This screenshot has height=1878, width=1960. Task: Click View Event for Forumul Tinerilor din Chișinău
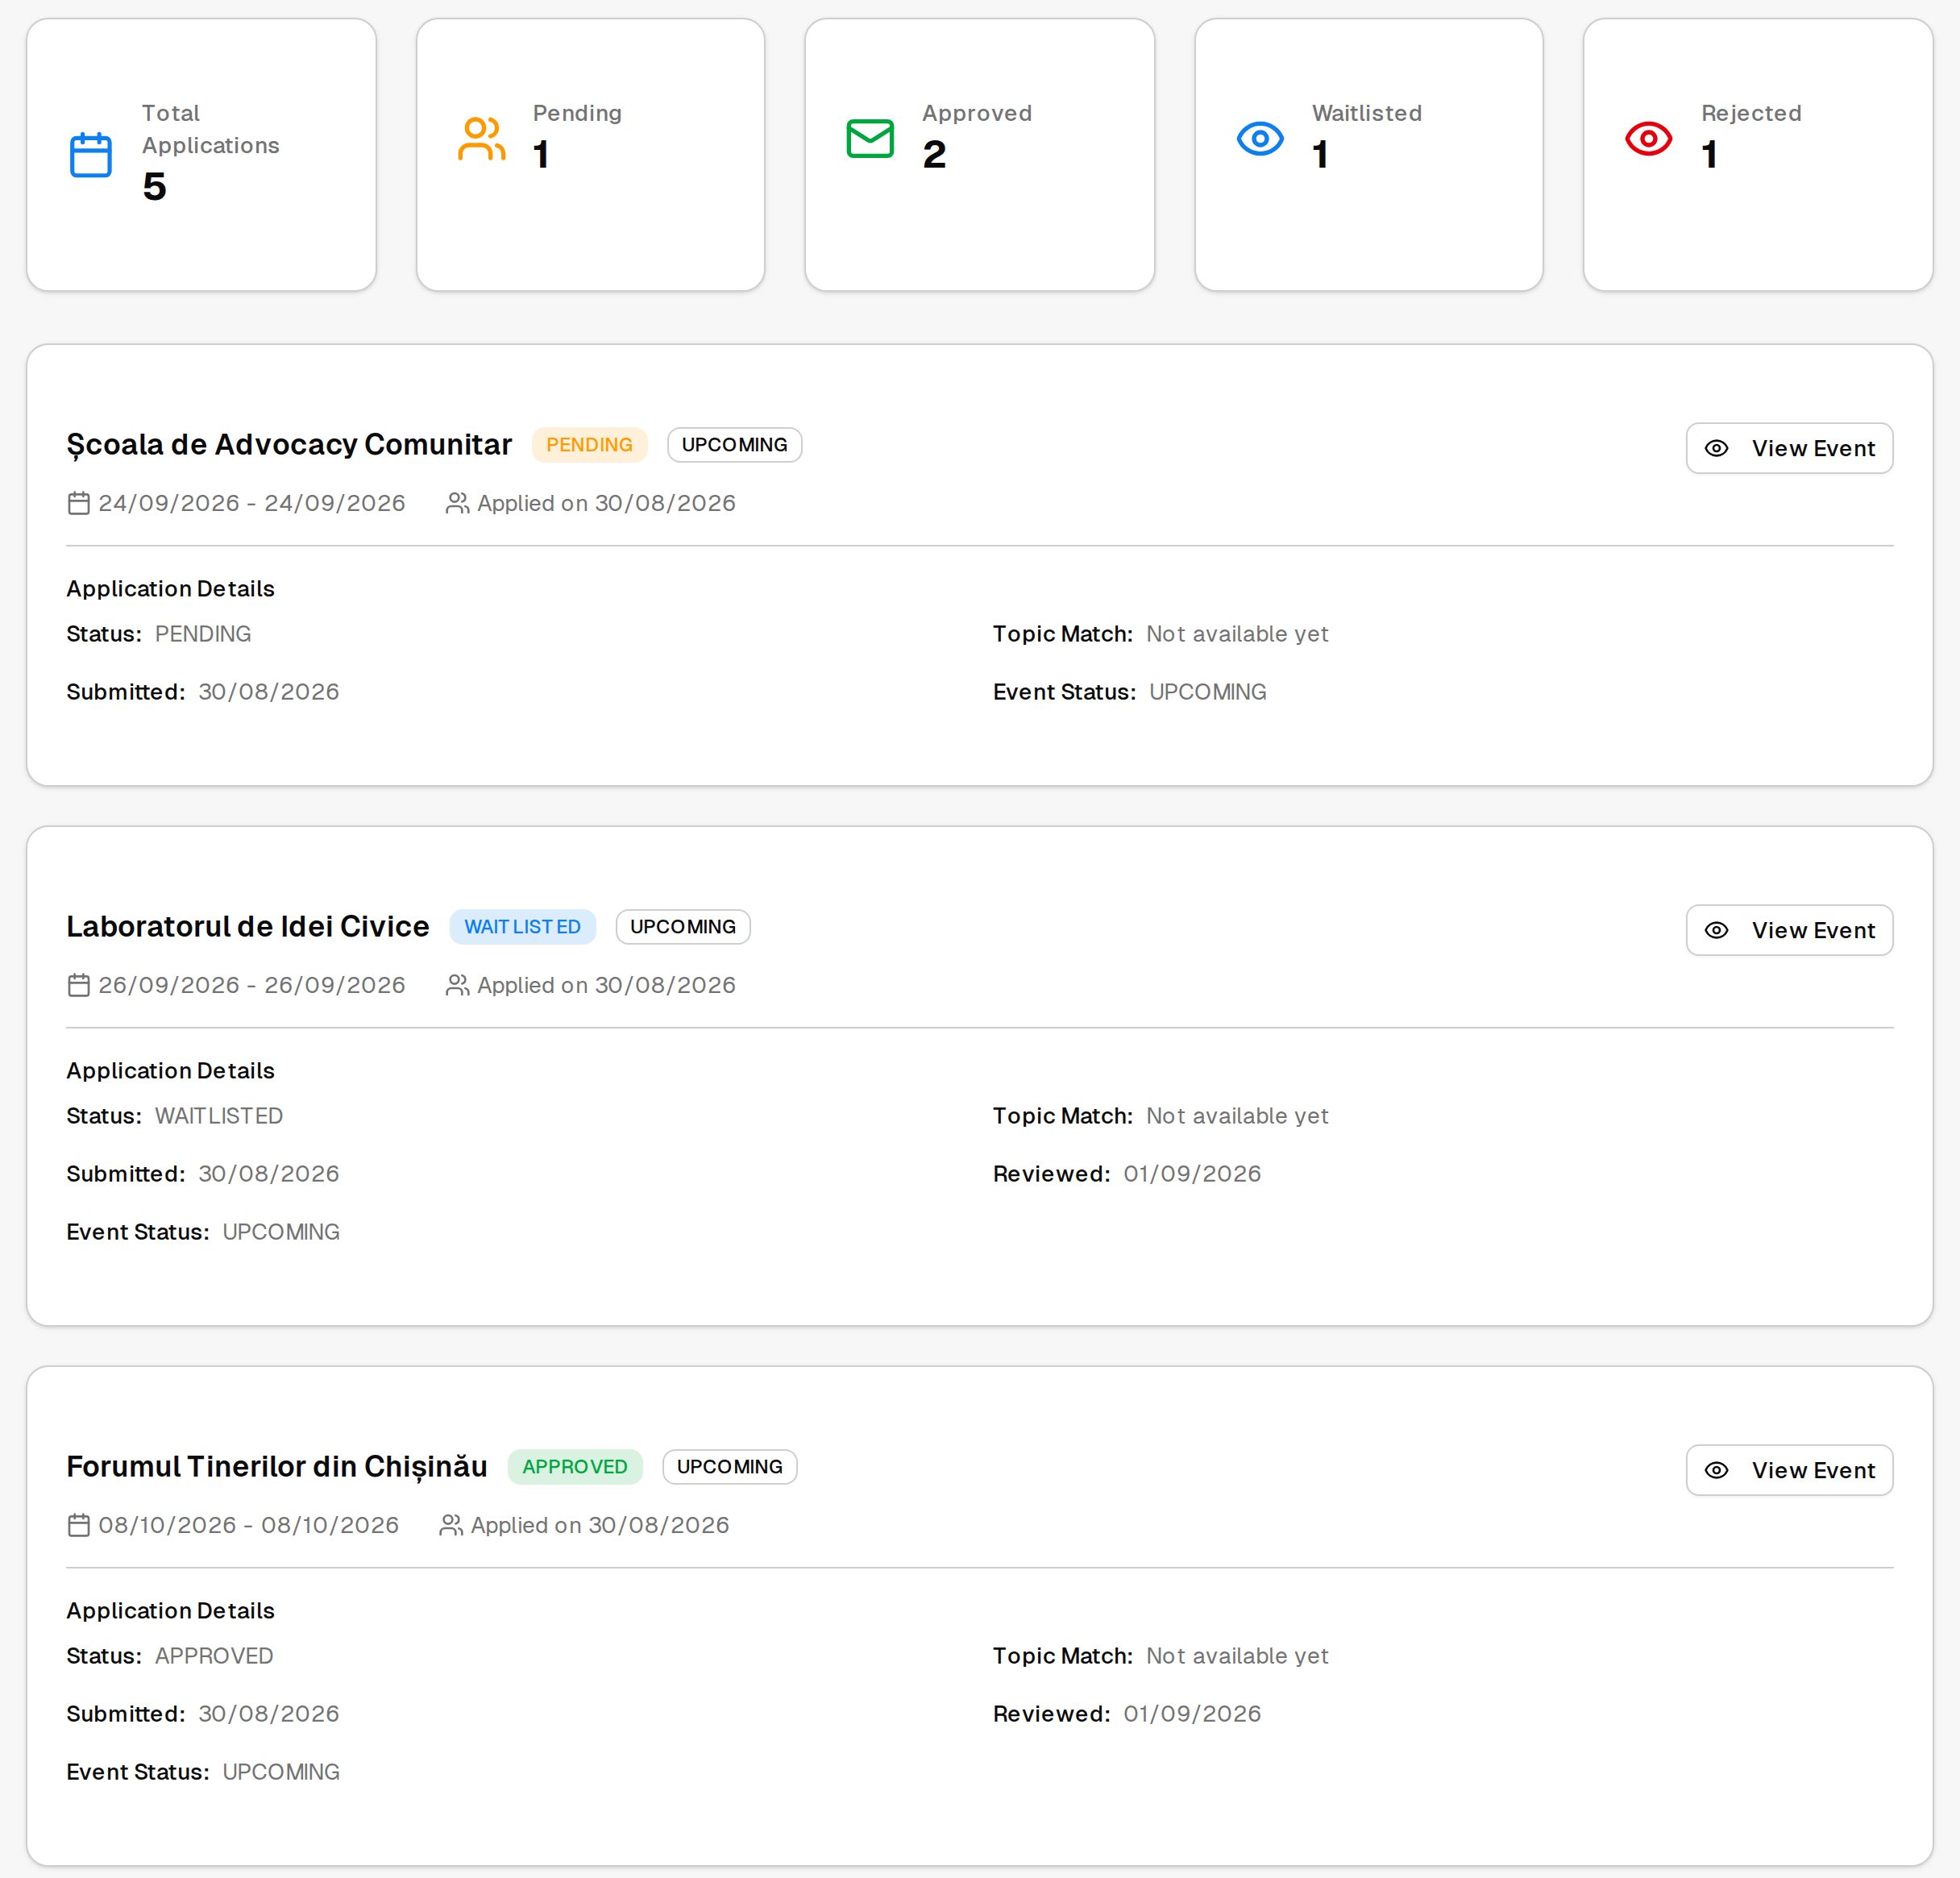point(1789,1470)
